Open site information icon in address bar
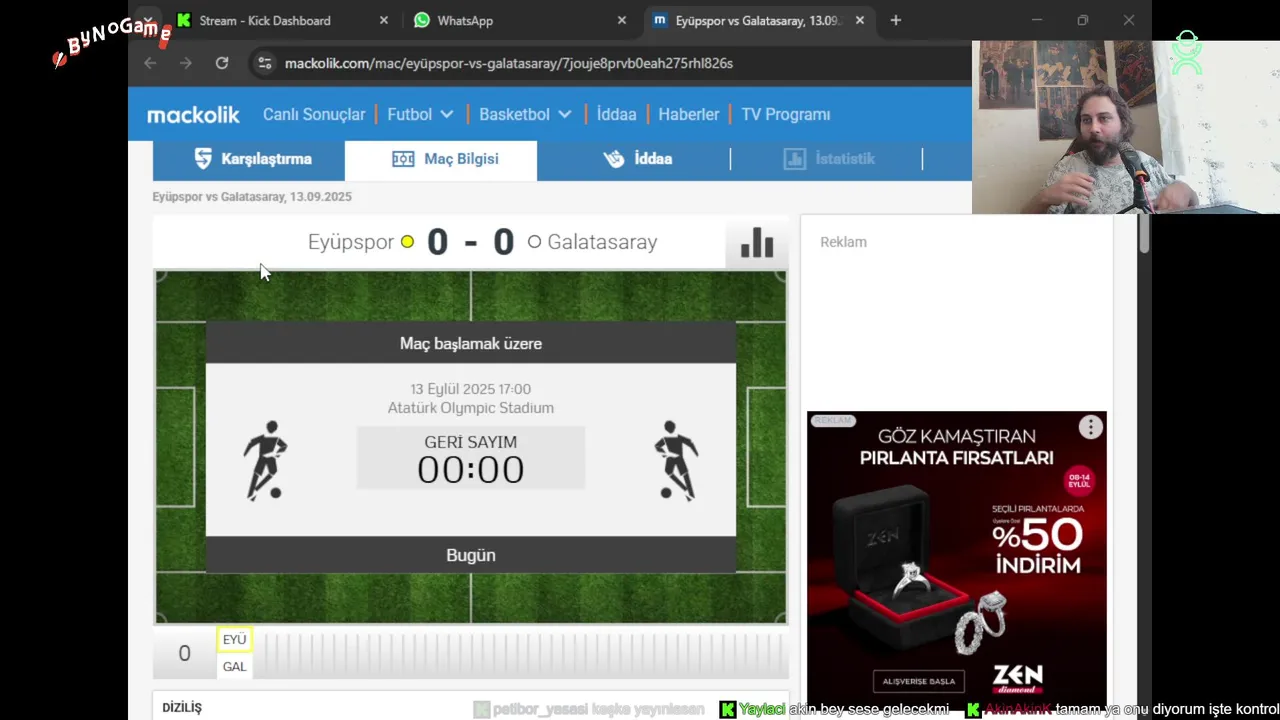The width and height of the screenshot is (1280, 720). coord(264,63)
